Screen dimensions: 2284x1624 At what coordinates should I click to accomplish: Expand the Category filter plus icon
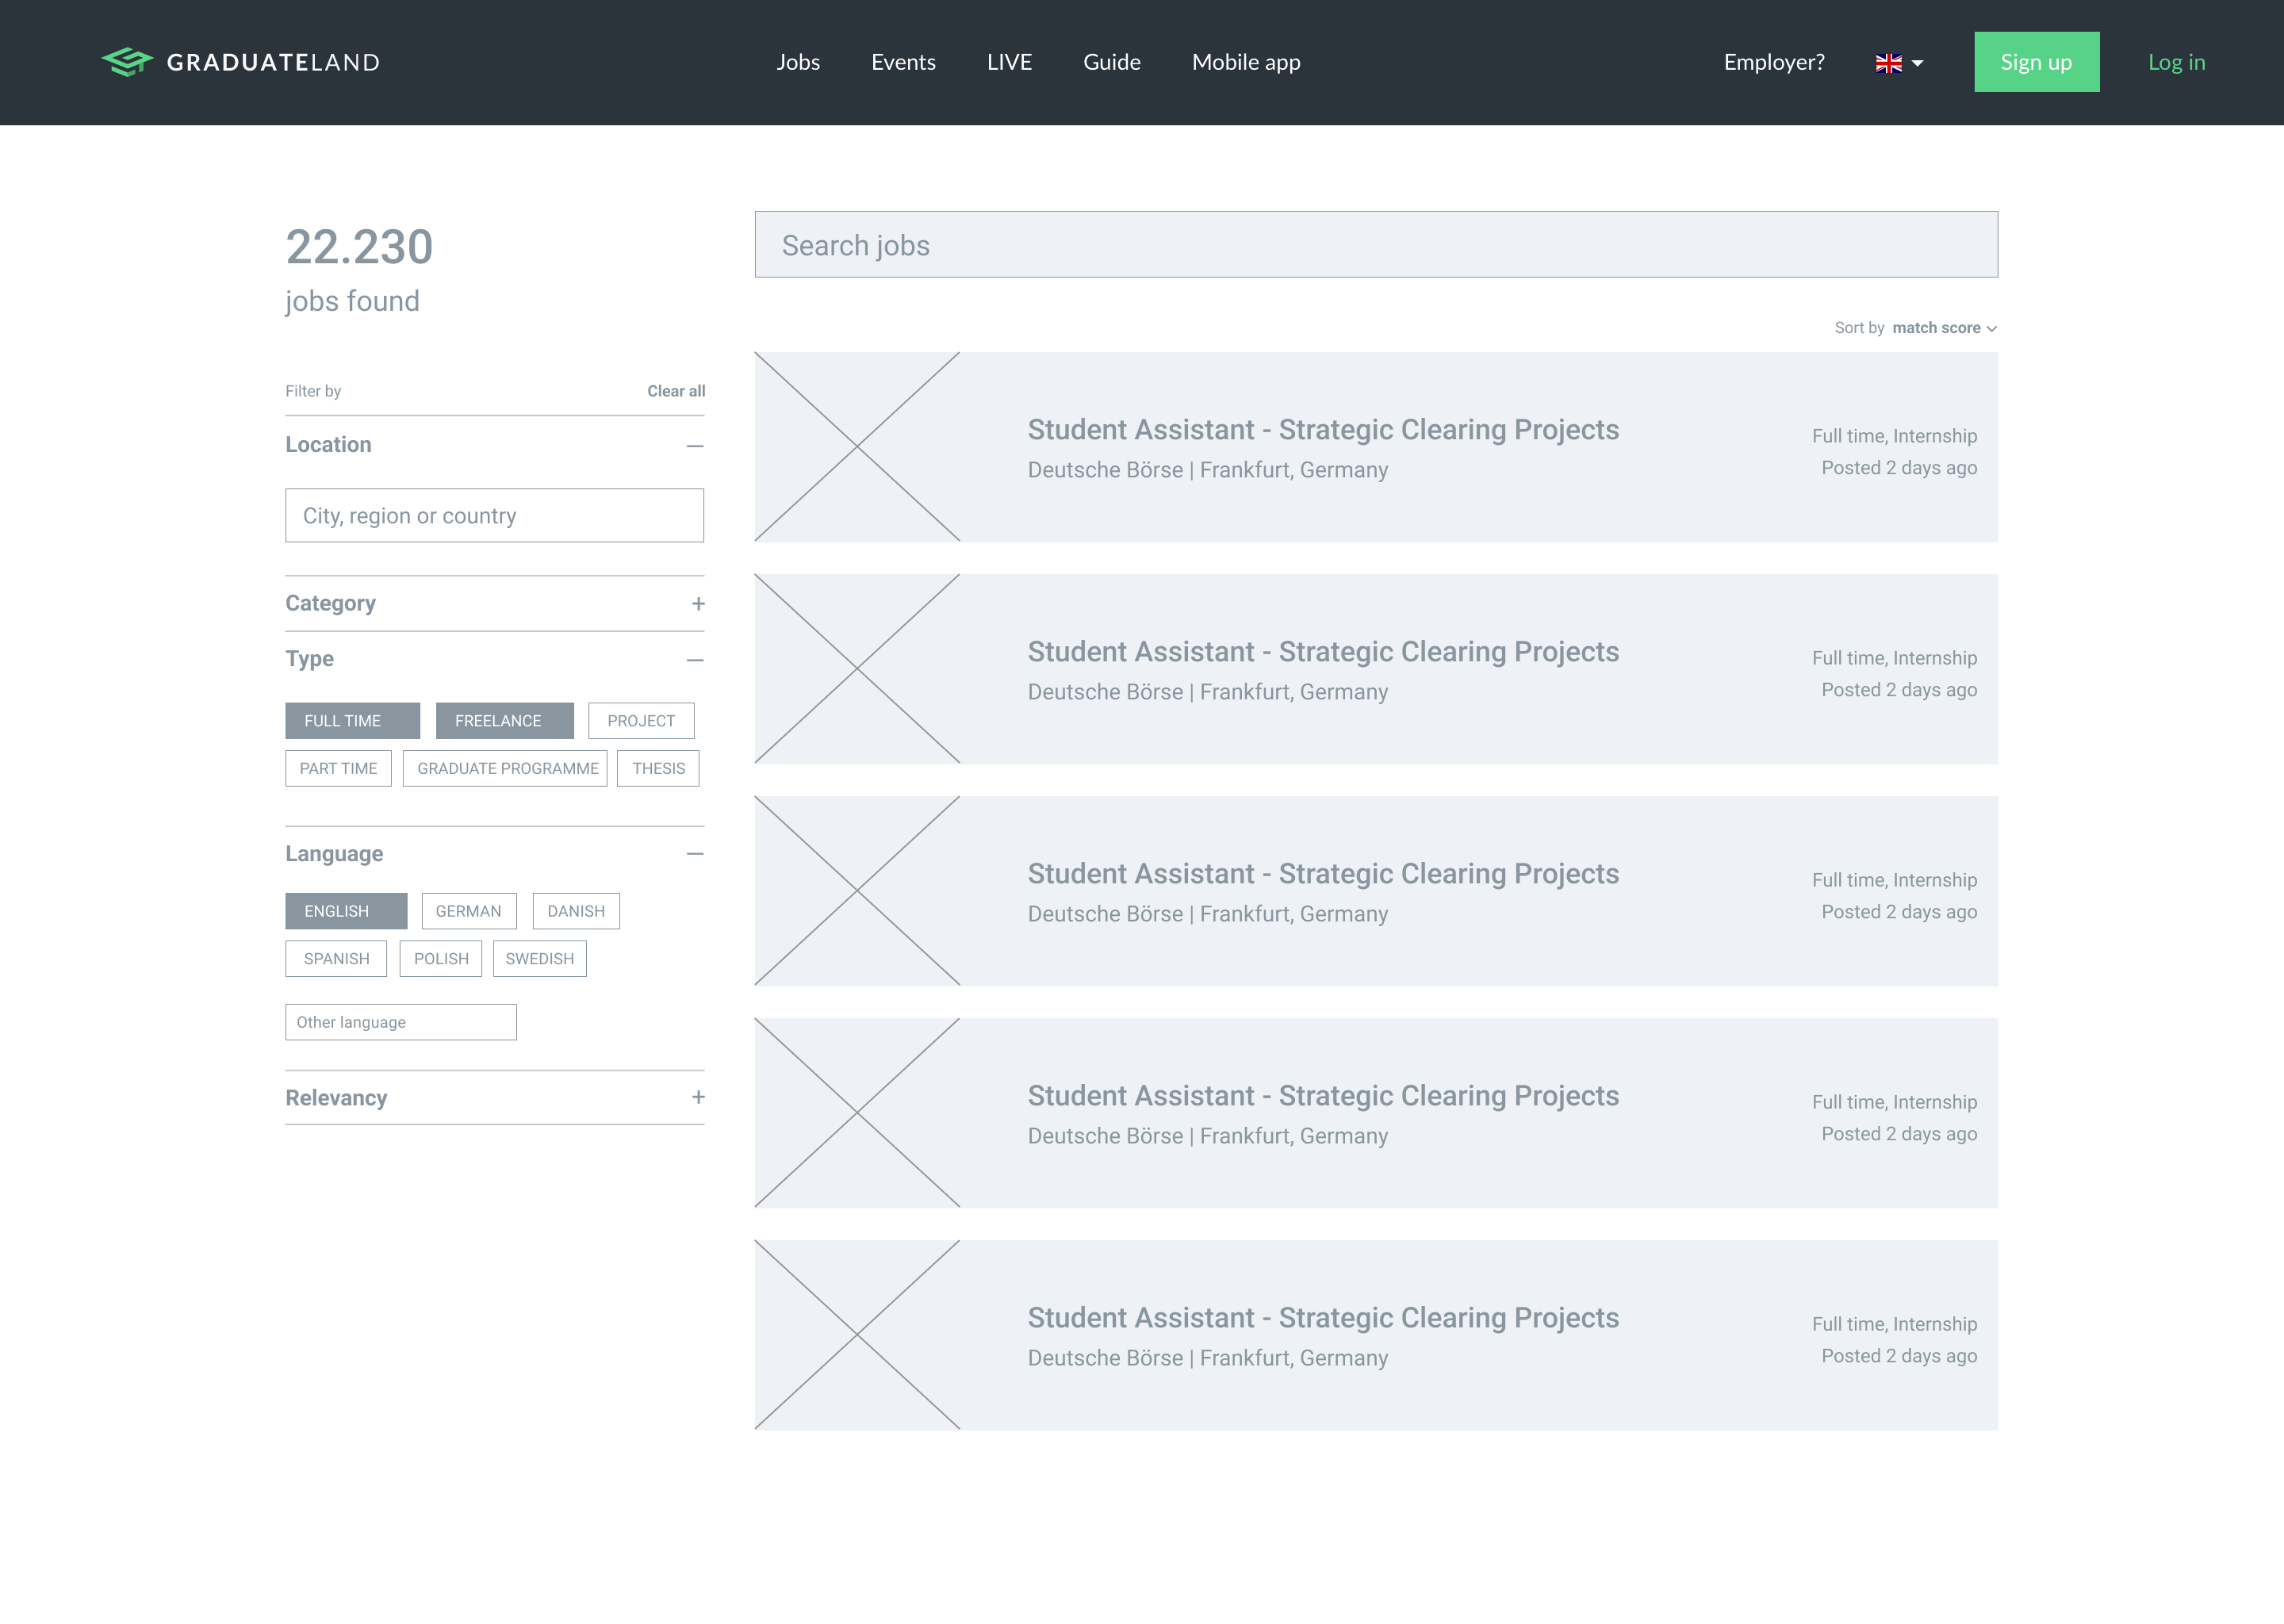click(698, 603)
